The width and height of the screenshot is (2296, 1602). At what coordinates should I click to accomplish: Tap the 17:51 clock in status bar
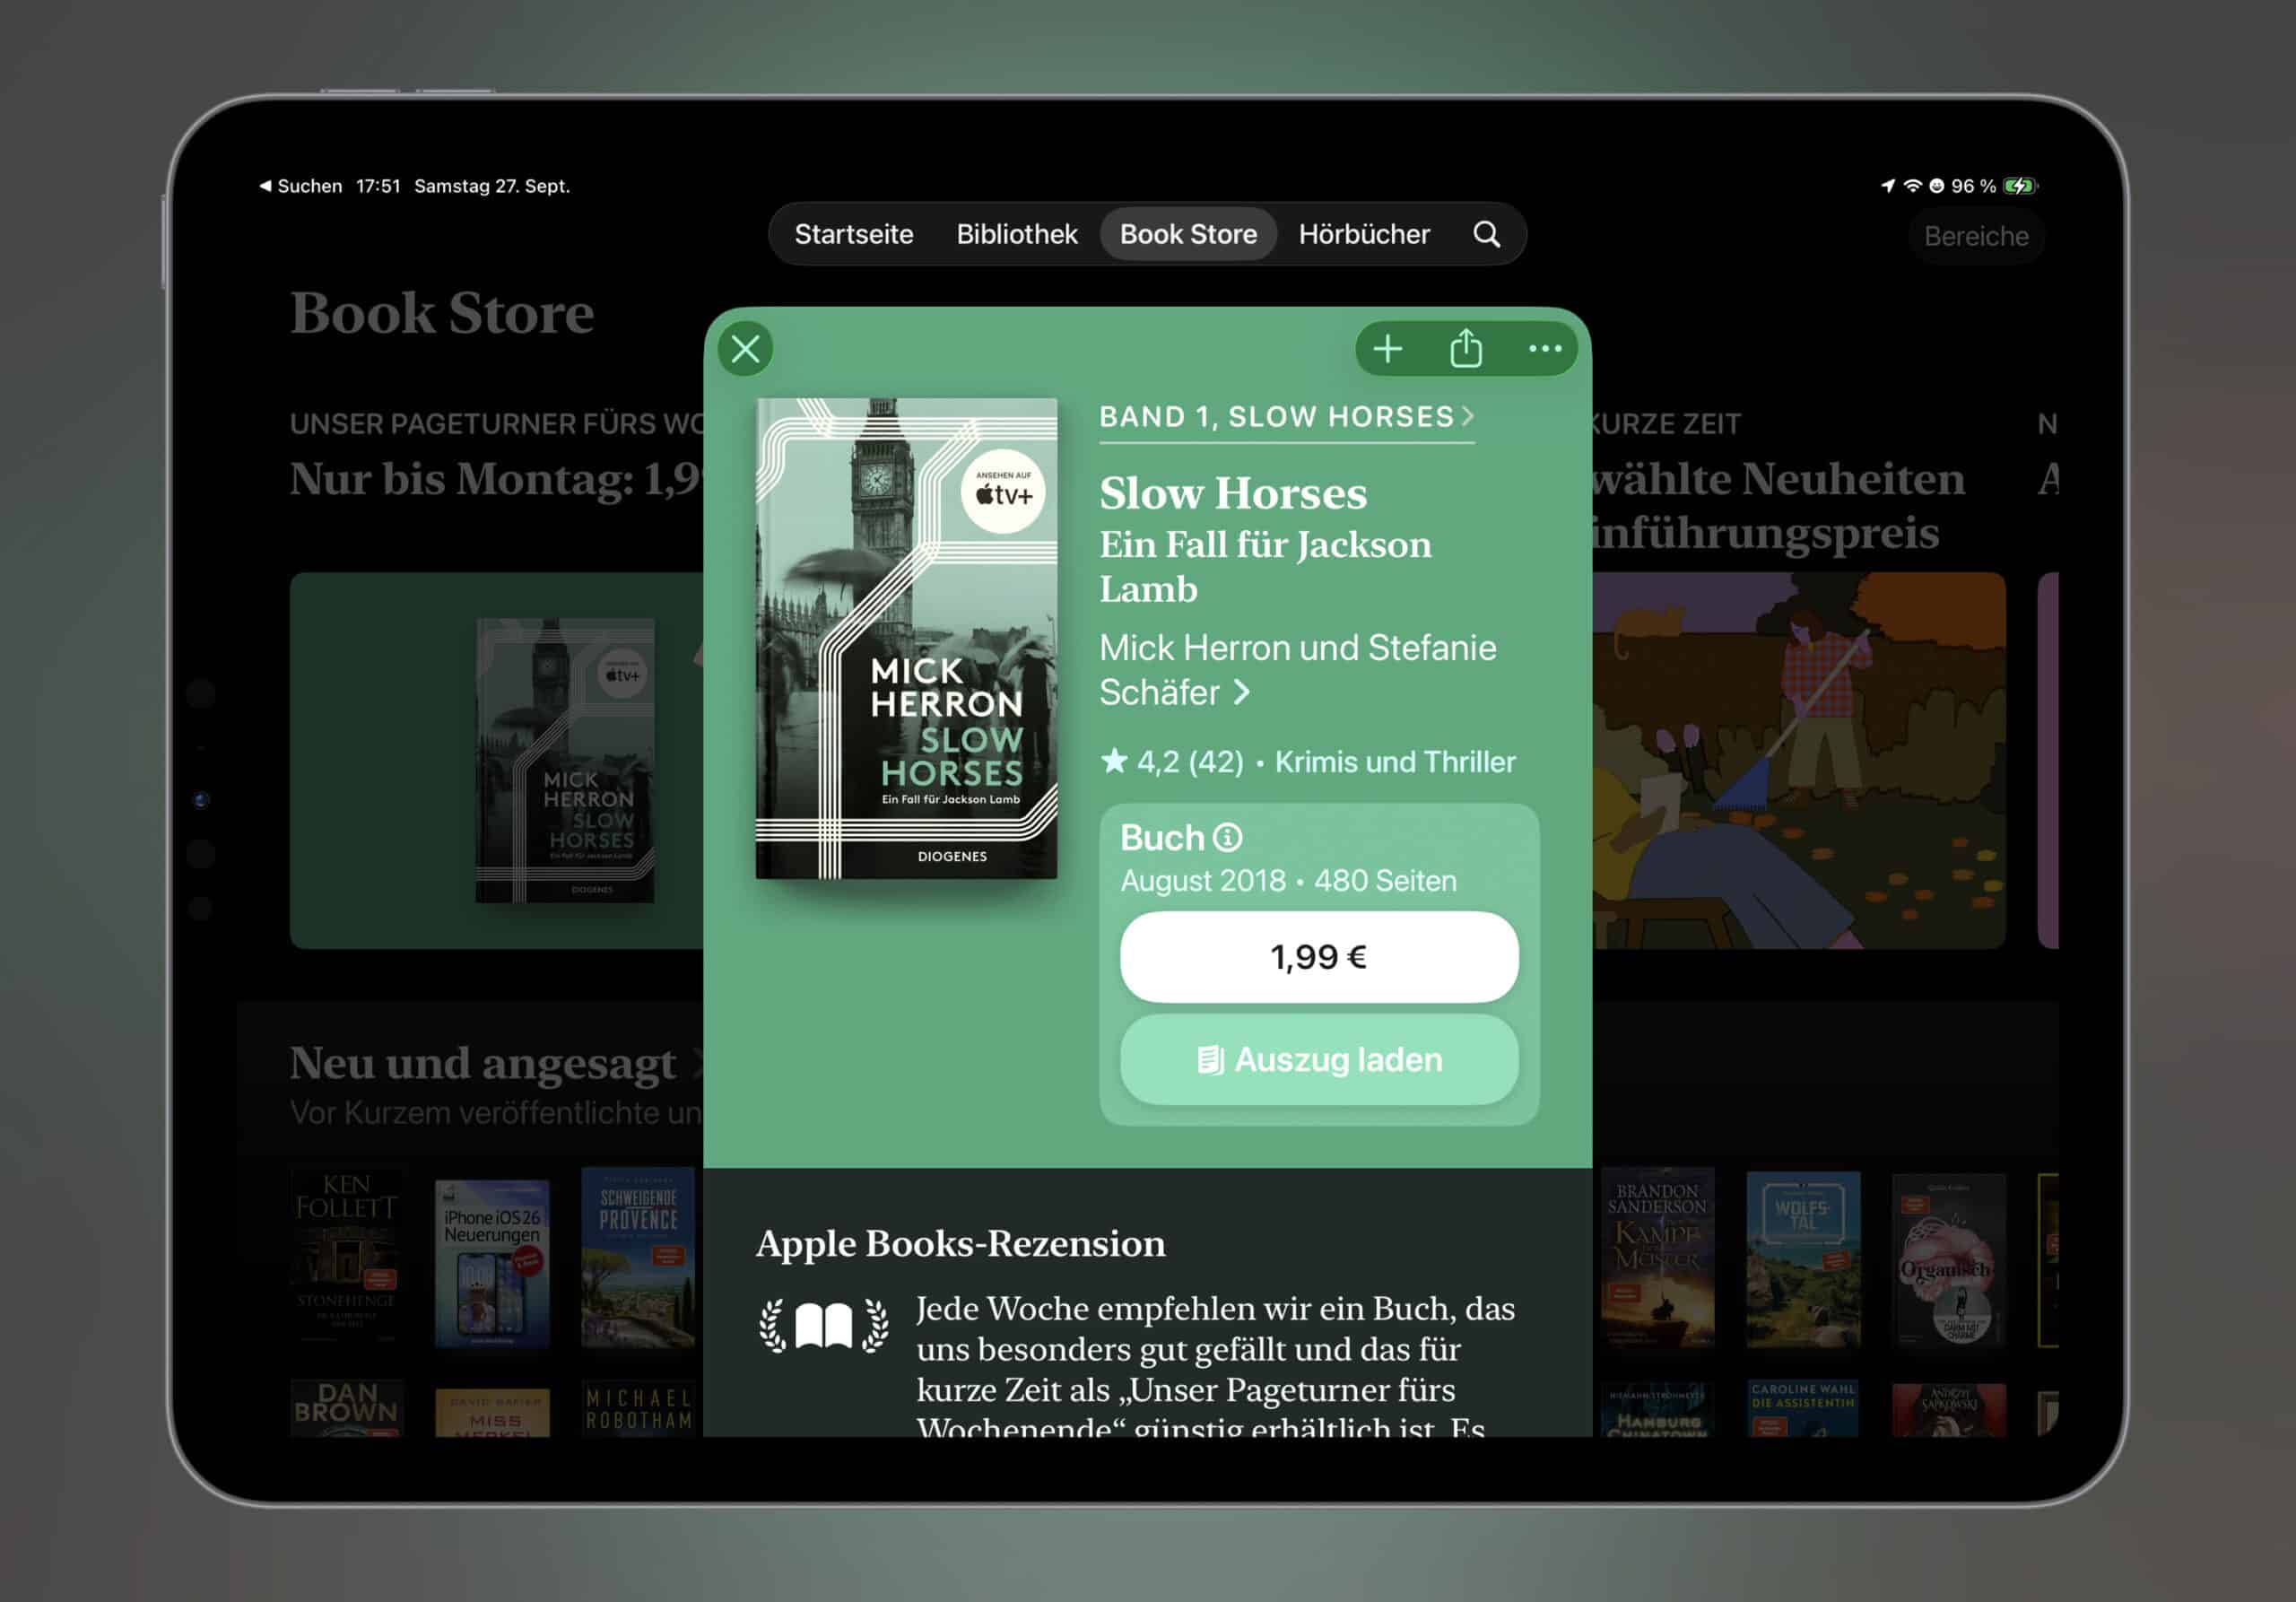point(378,186)
